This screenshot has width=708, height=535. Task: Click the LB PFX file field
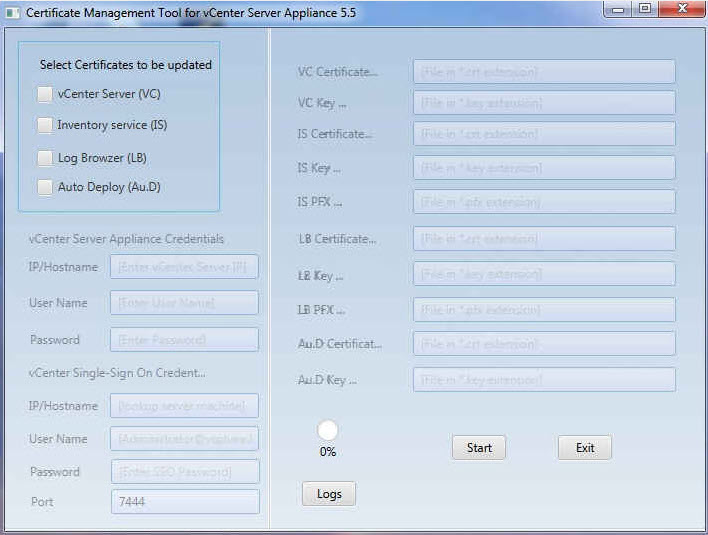click(544, 310)
